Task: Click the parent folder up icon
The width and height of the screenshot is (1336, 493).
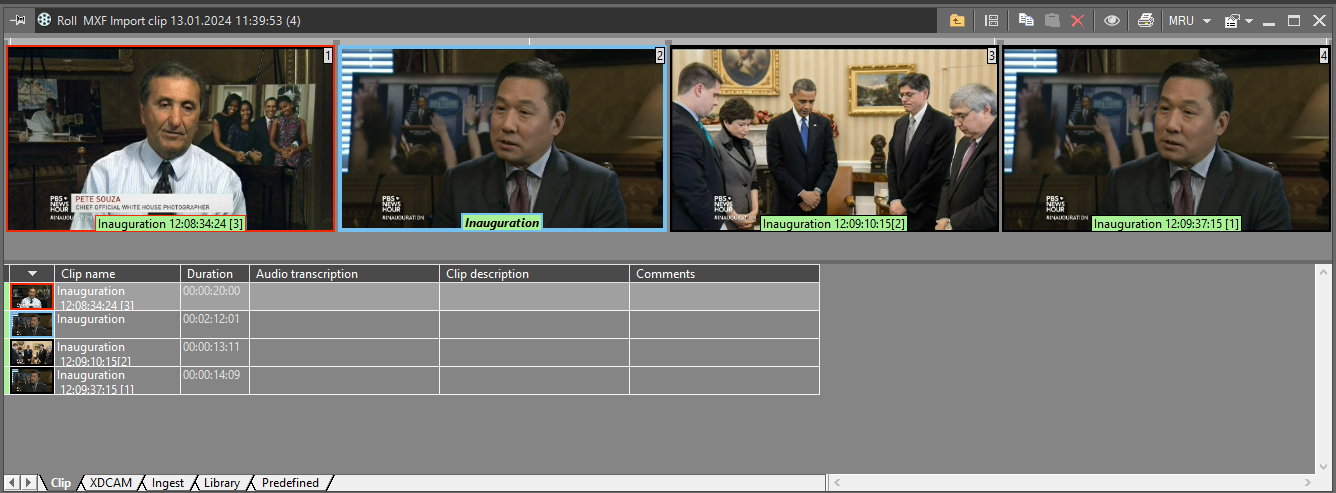Action: pyautogui.click(x=957, y=20)
